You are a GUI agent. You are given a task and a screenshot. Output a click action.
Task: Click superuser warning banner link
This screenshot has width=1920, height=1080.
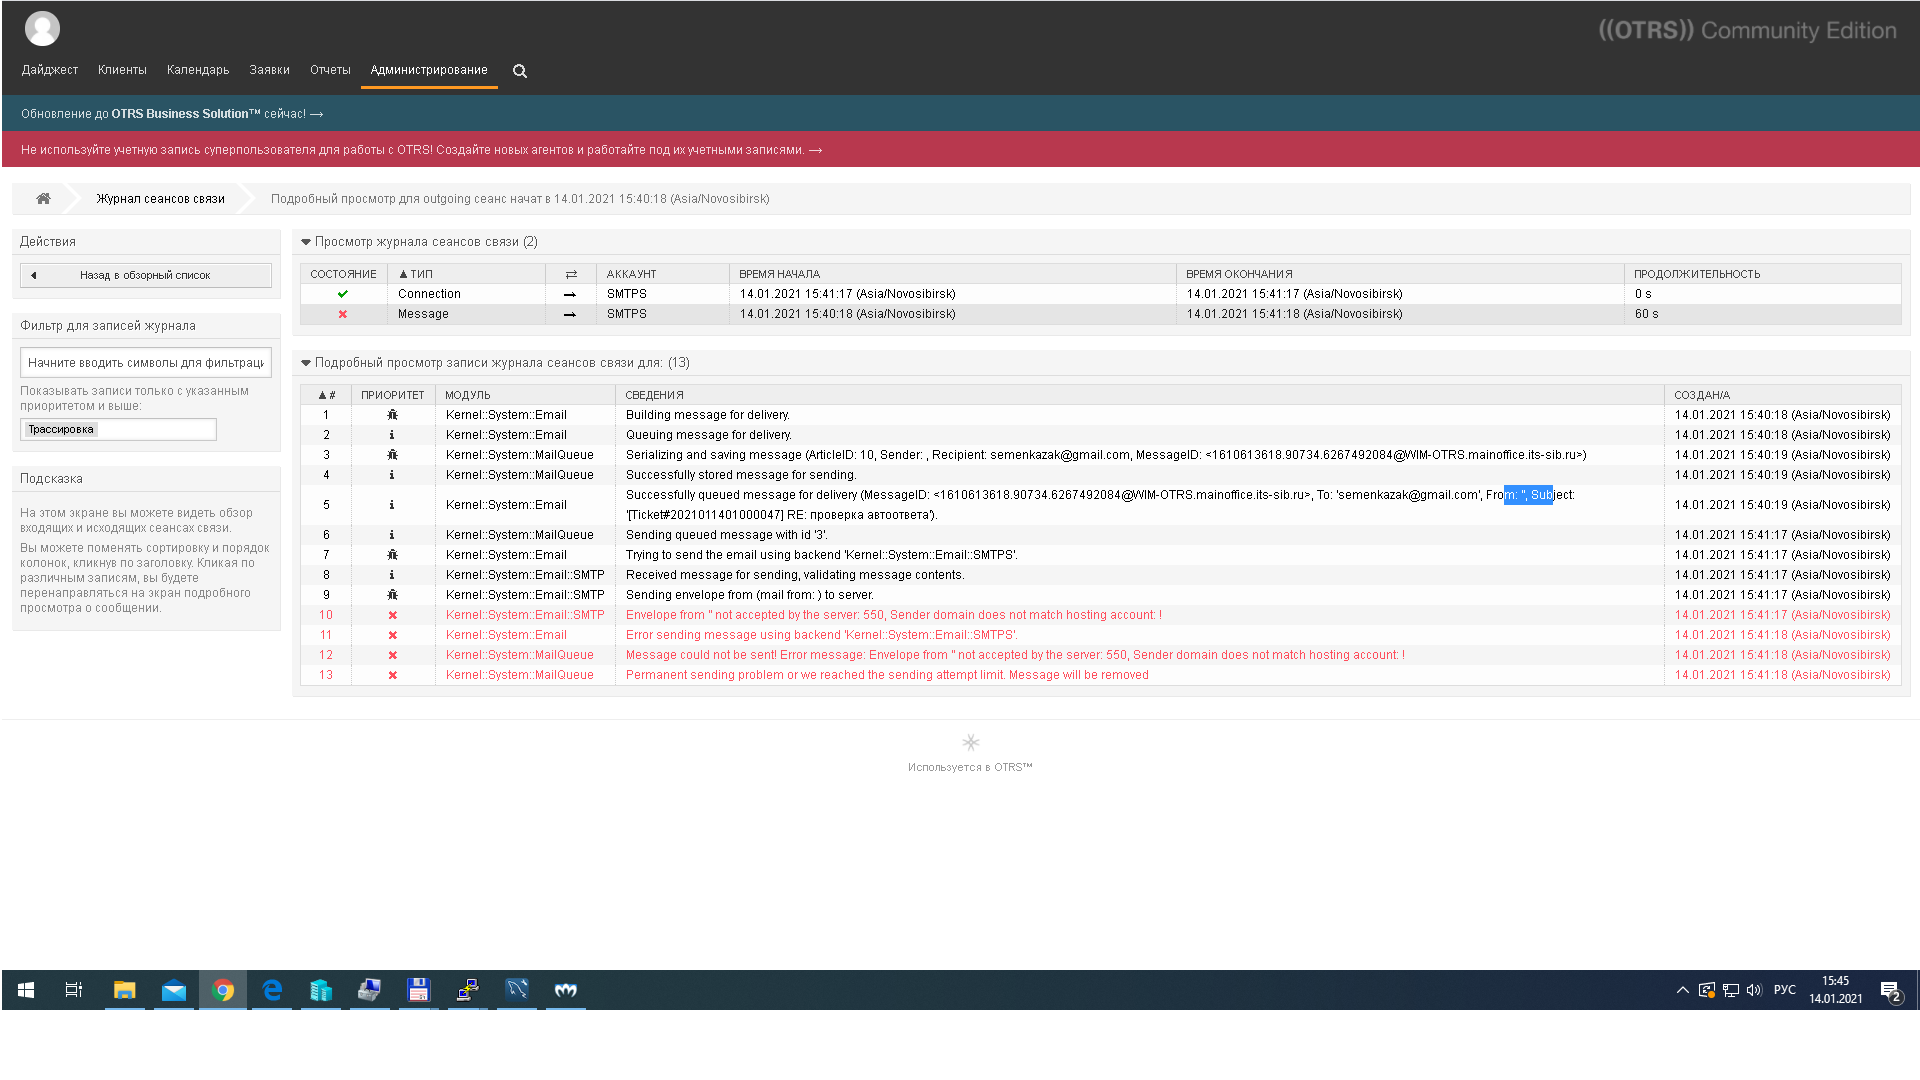pos(421,150)
